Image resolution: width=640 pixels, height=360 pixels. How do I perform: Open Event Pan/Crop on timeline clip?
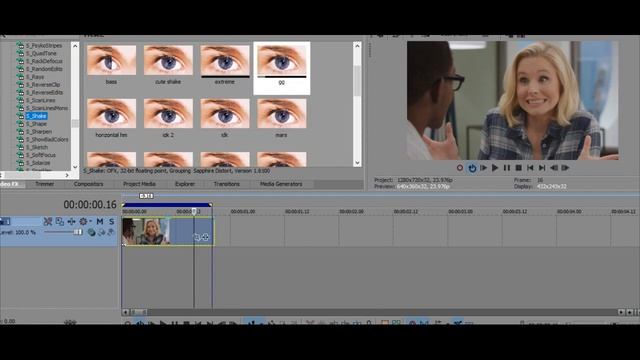(197, 237)
